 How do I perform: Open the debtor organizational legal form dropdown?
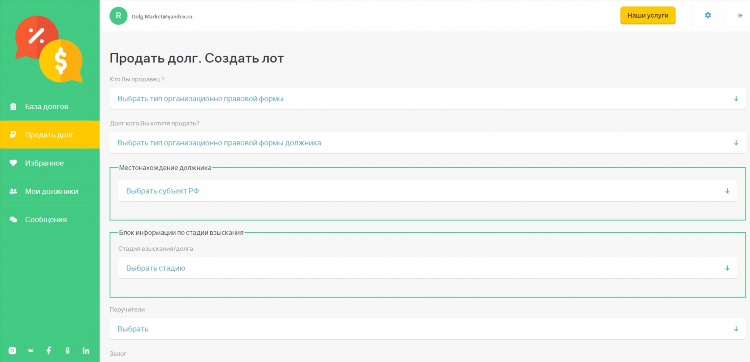point(428,143)
